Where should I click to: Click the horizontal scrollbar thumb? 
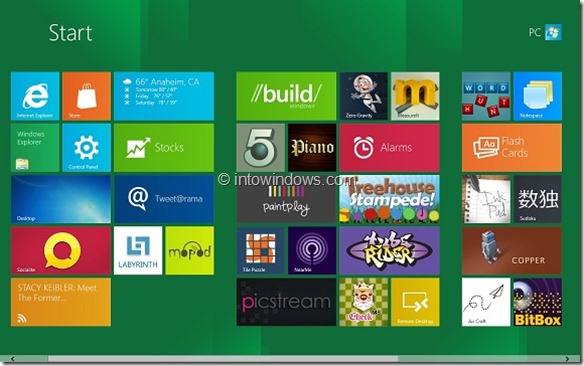coord(223,359)
